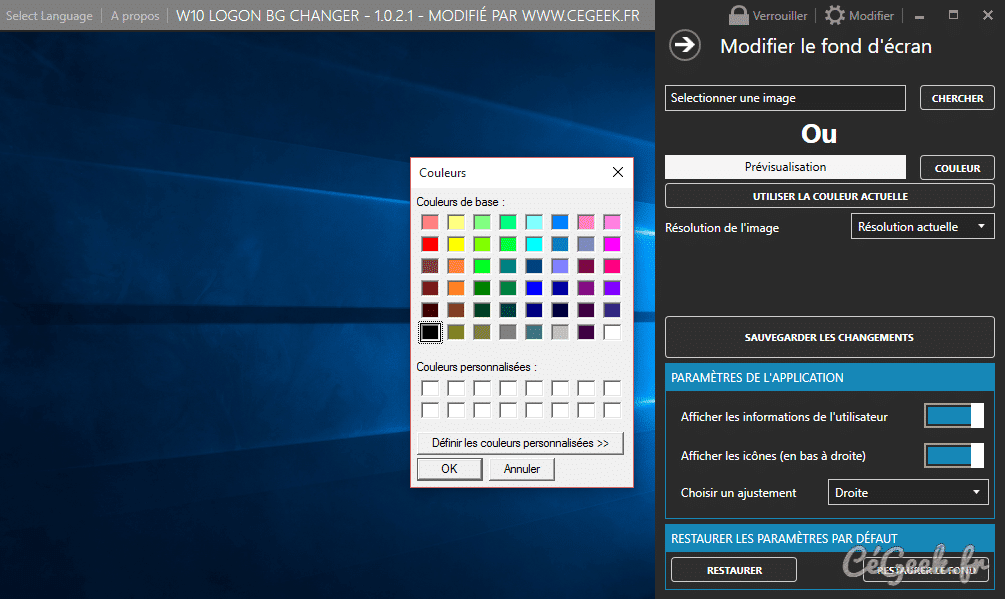Open the Select Language menu
The width and height of the screenshot is (1005, 599).
[49, 16]
